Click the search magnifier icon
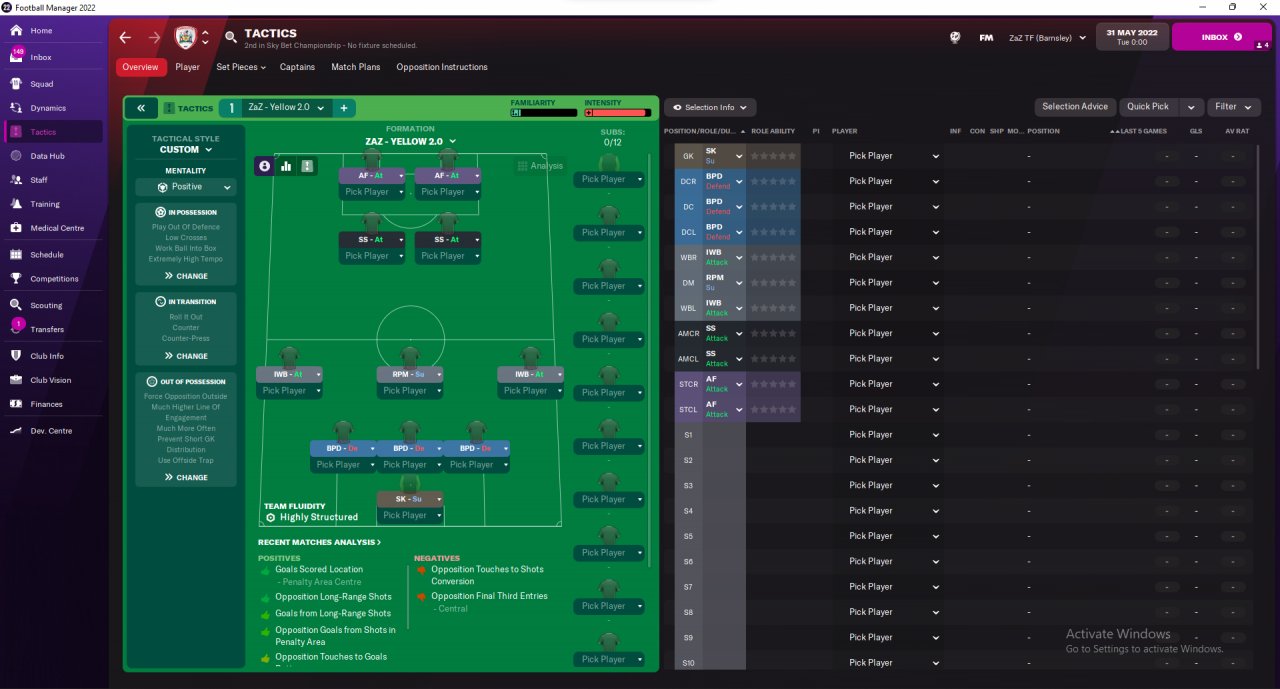This screenshot has width=1280, height=689. tap(231, 38)
